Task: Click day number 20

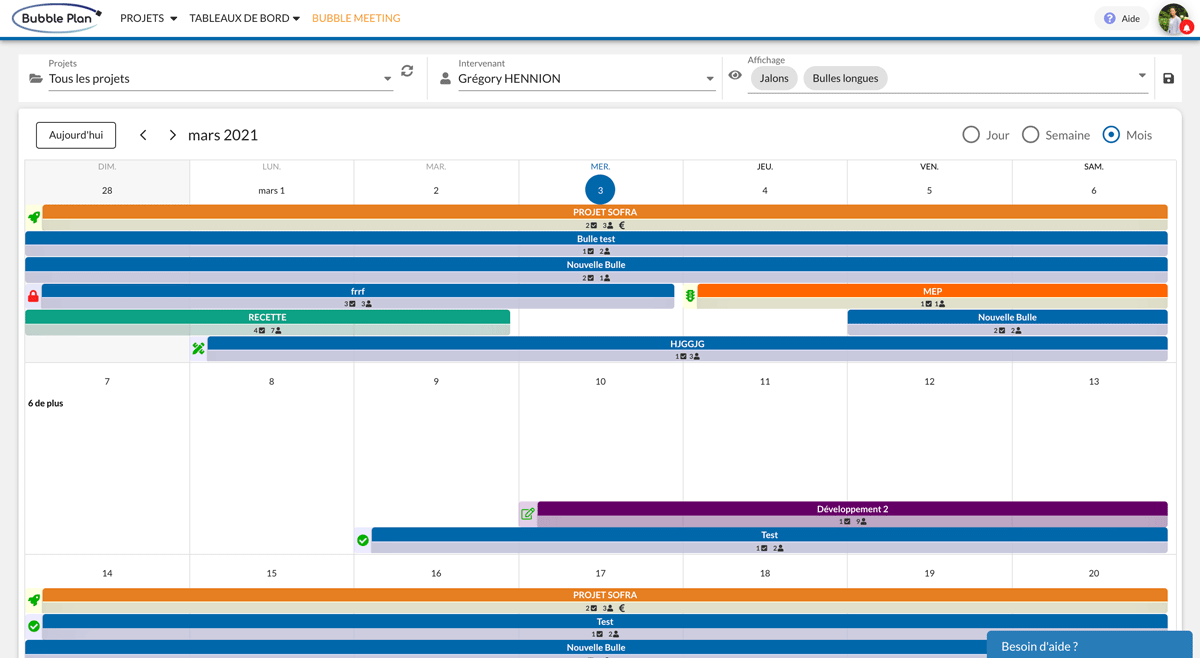Action: pos(1094,573)
